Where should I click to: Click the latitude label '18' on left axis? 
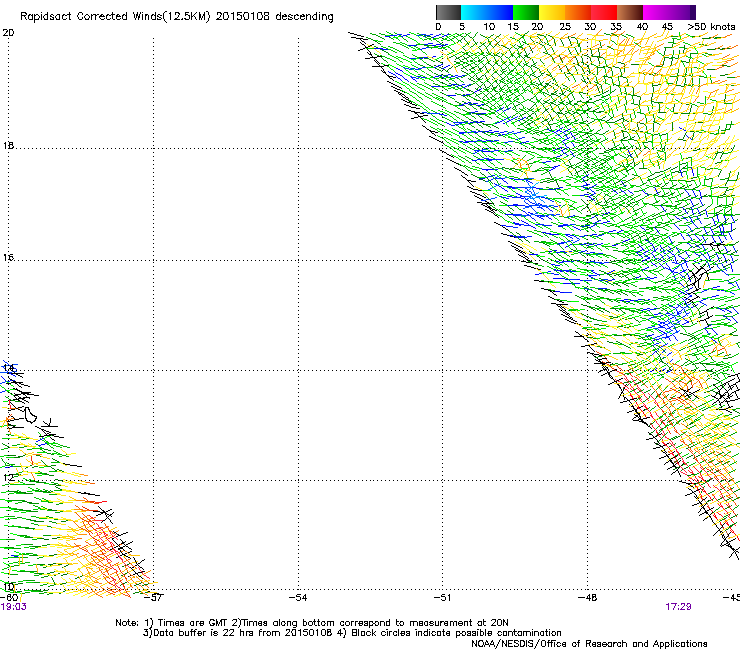pyautogui.click(x=8, y=145)
